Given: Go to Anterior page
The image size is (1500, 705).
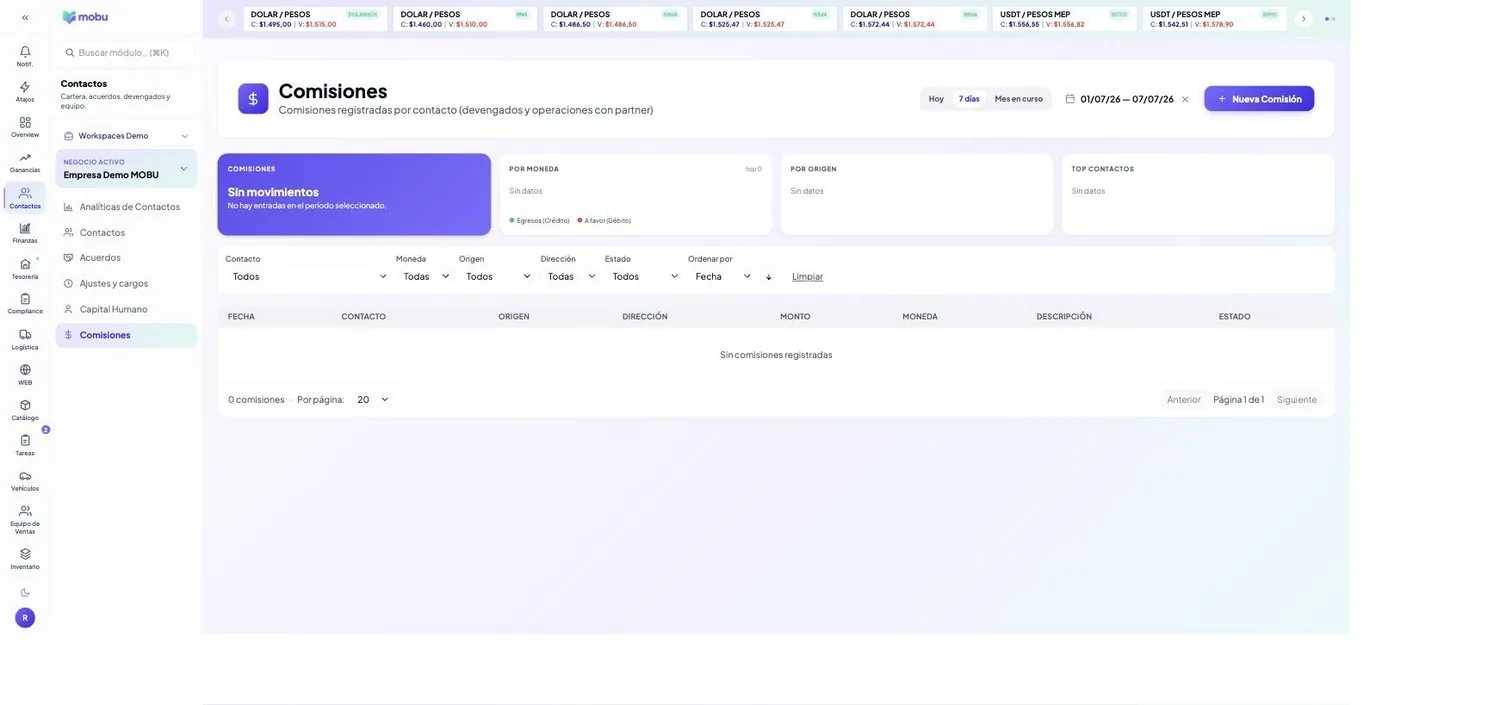Looking at the screenshot, I should [1184, 399].
